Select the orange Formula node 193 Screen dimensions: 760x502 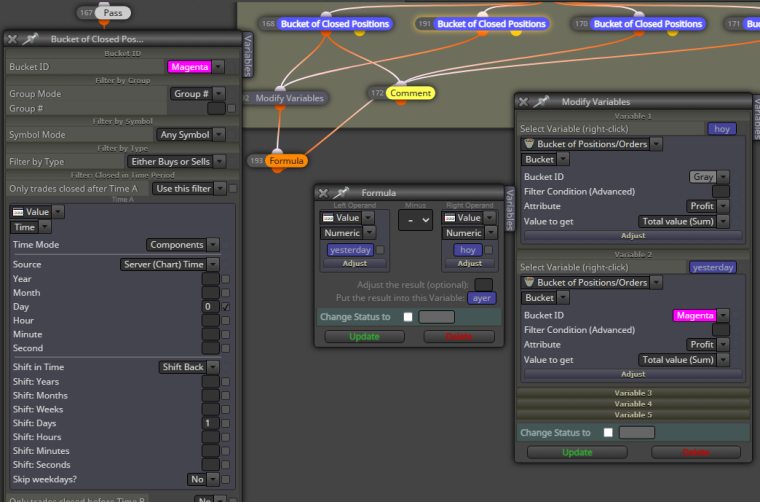286,160
